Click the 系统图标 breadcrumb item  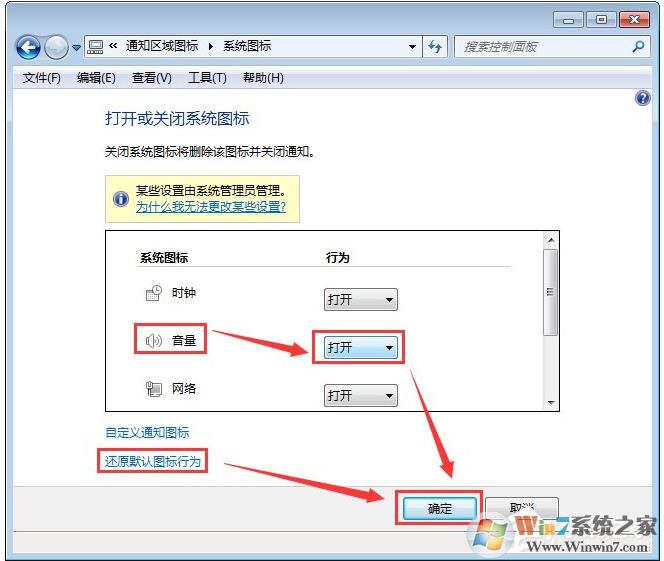coord(247,46)
